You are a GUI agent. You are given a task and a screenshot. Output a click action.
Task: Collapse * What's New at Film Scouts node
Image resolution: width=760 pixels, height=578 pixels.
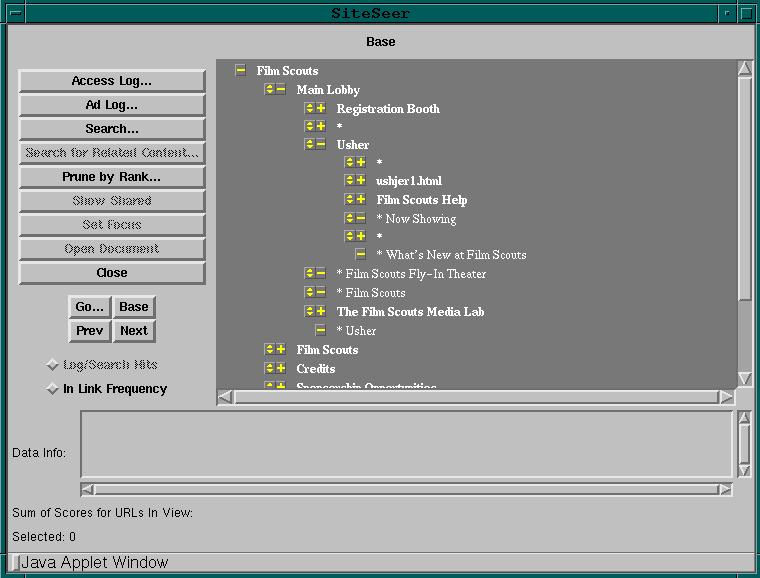tap(360, 254)
